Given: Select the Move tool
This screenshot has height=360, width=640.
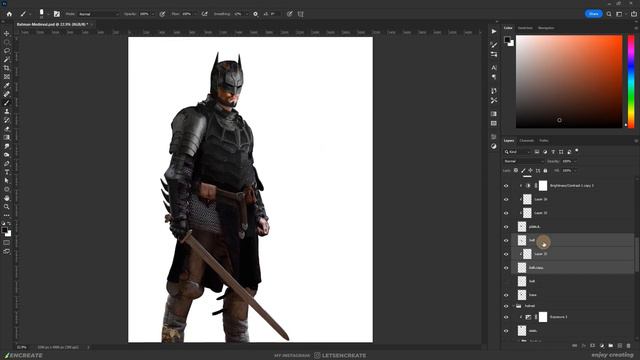Looking at the screenshot, I should click(x=7, y=33).
